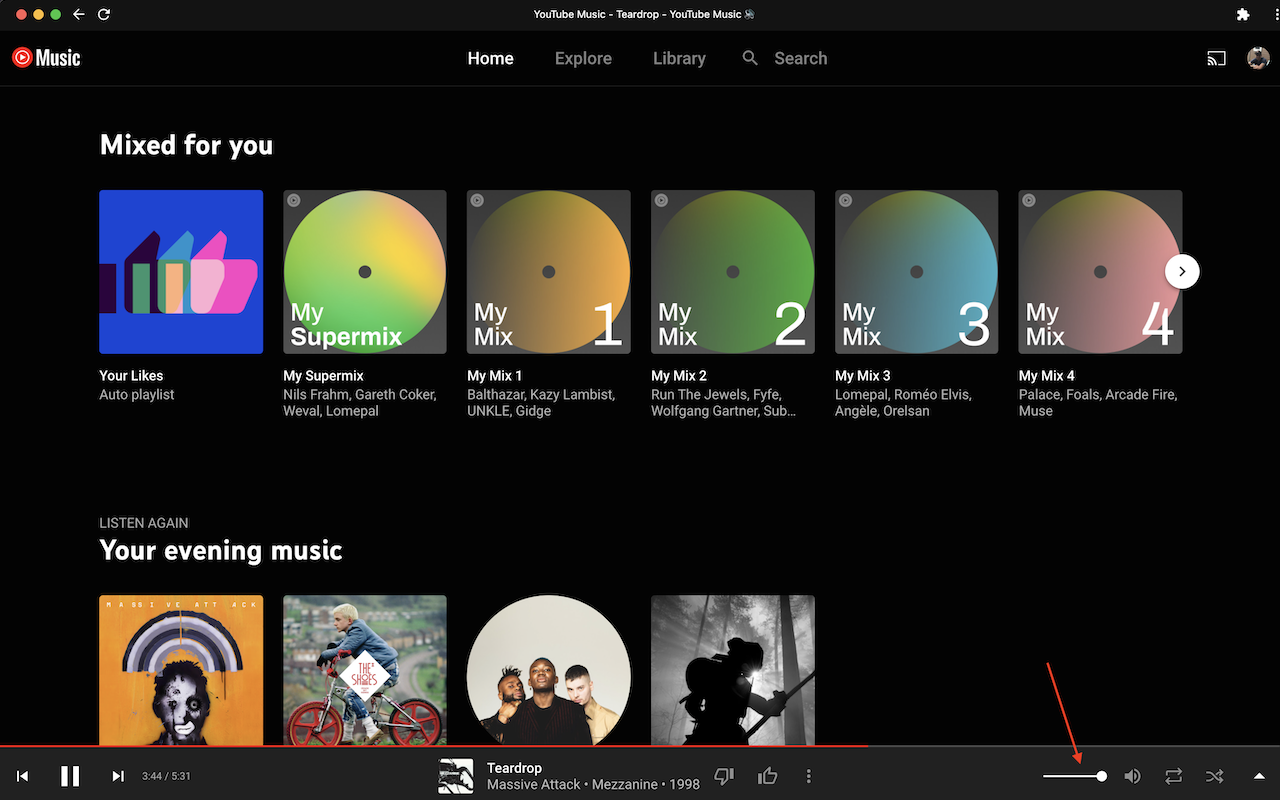The width and height of the screenshot is (1280, 800).
Task: Click the Auto playlist subtitle
Action: pyautogui.click(x=137, y=395)
